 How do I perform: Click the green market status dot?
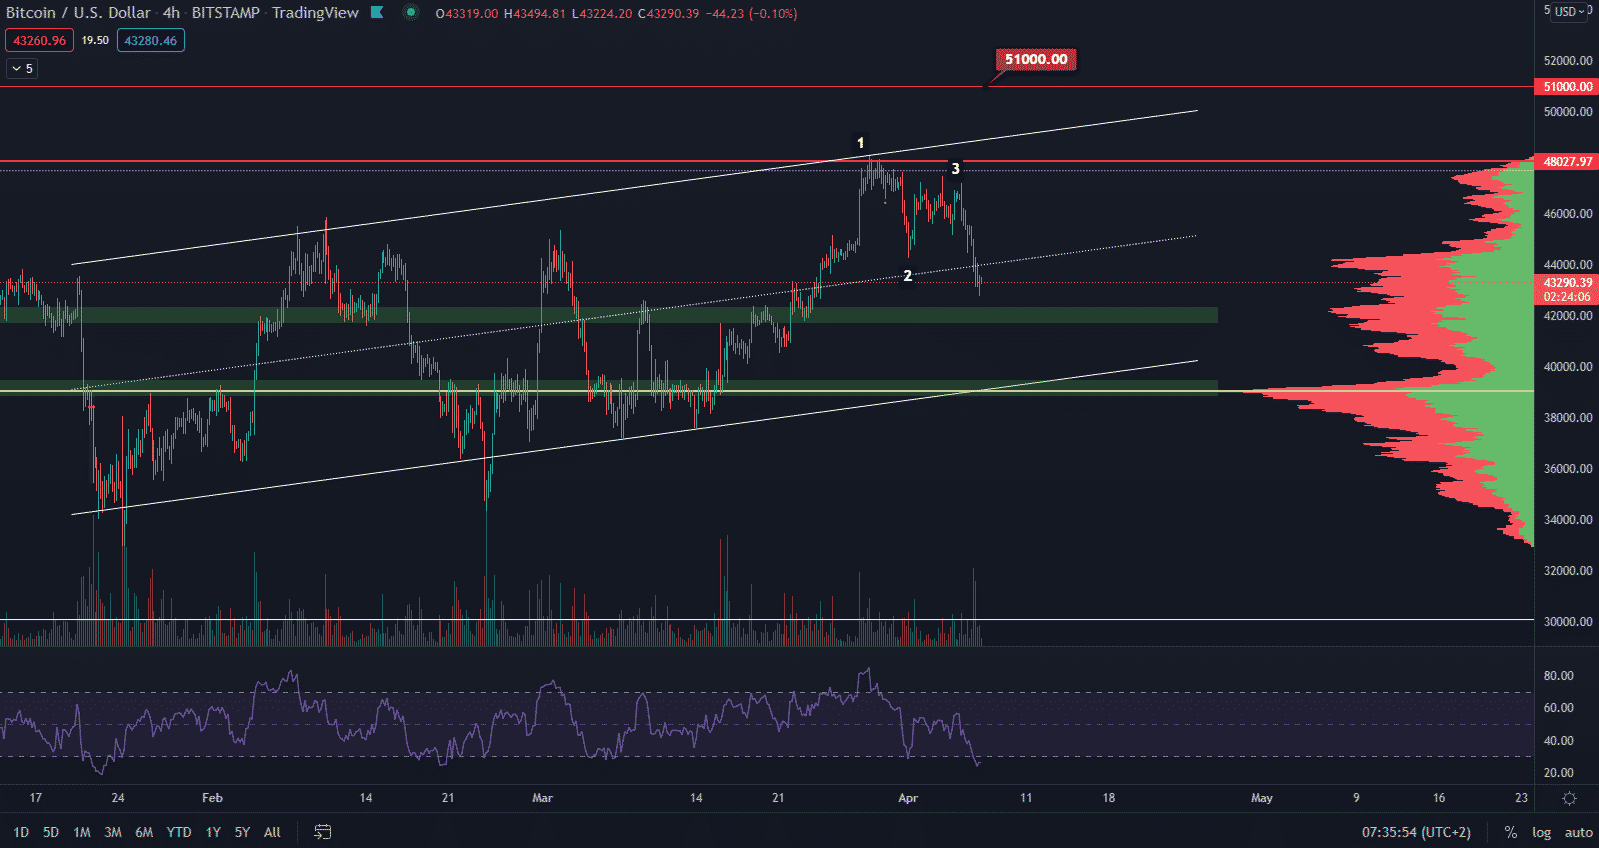410,13
